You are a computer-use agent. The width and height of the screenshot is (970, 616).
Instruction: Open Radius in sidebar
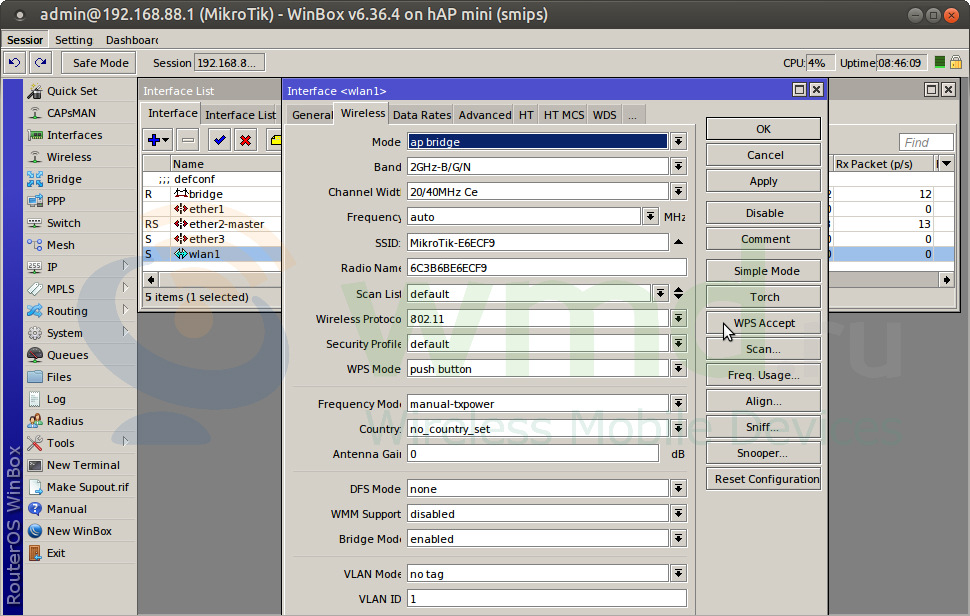(64, 421)
